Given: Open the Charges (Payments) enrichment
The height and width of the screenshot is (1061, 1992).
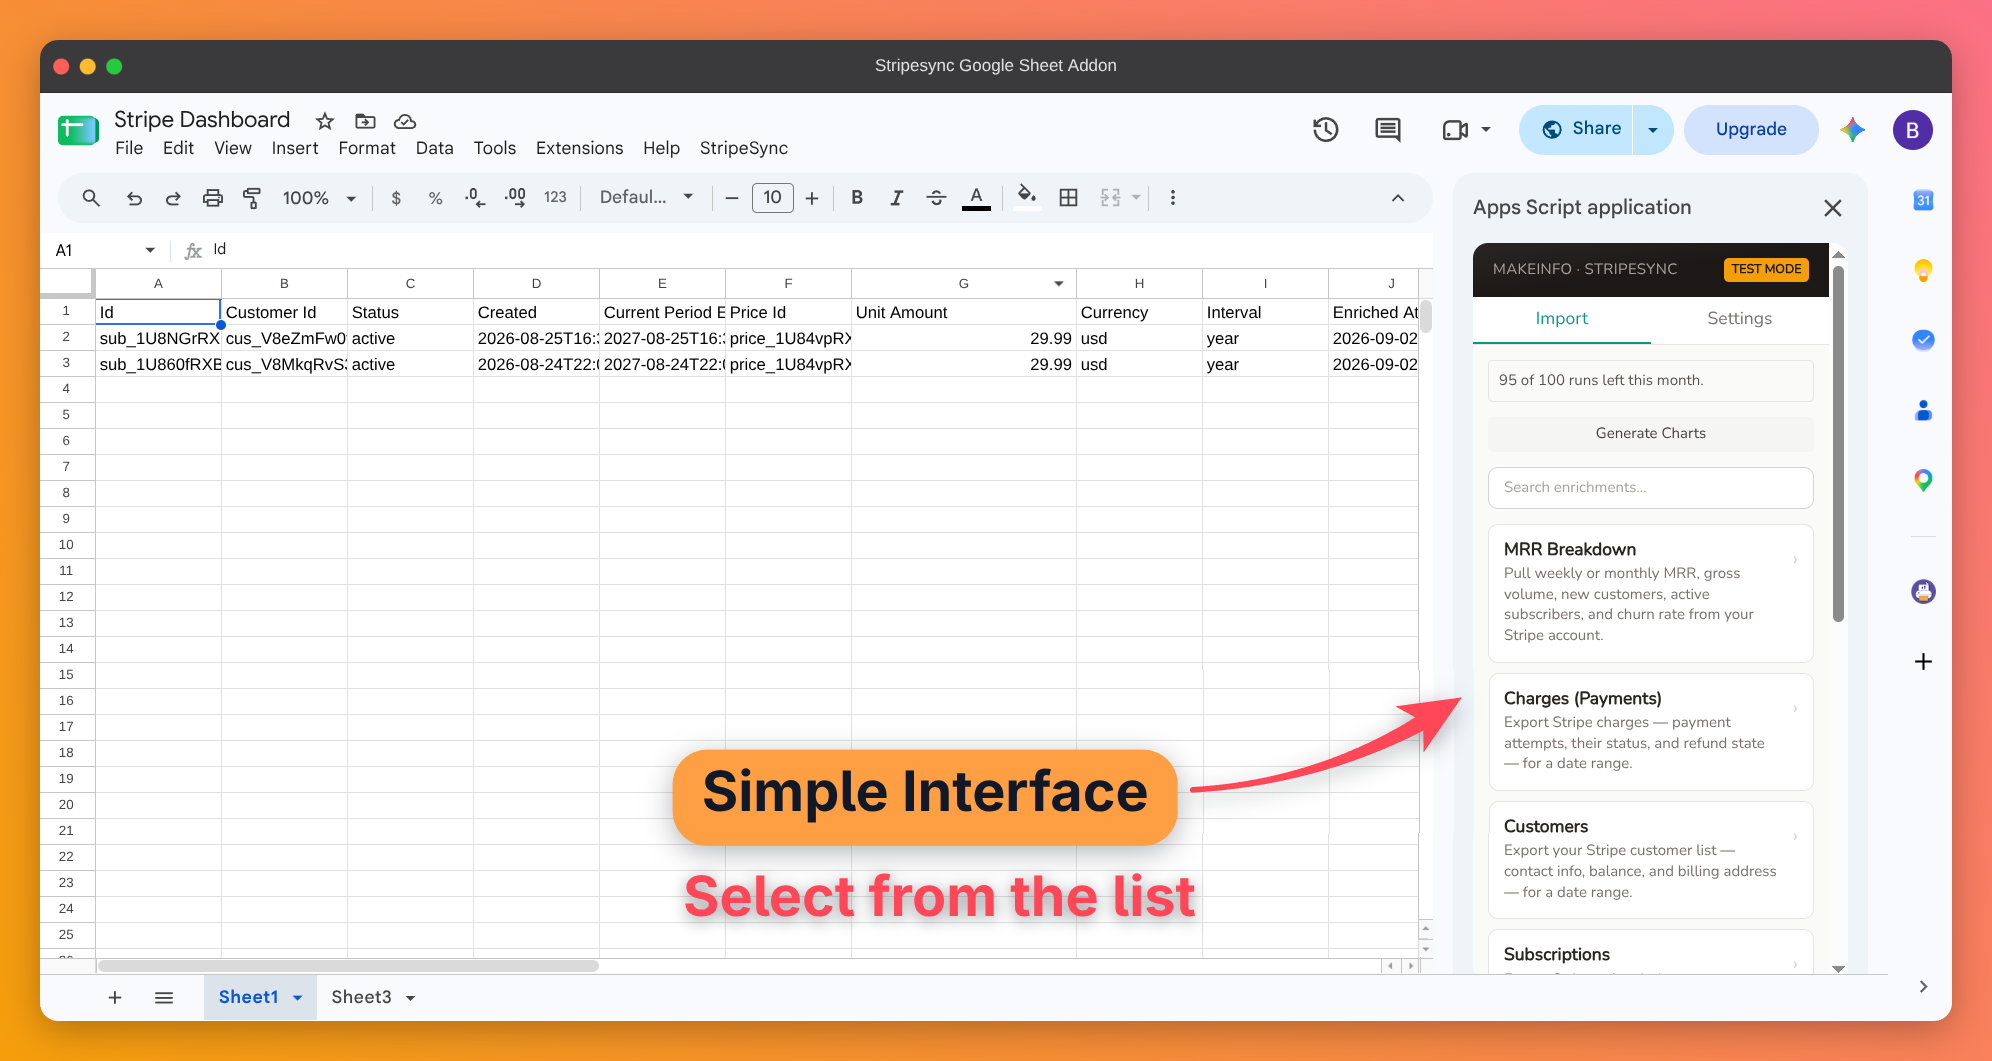Looking at the screenshot, I should 1650,731.
